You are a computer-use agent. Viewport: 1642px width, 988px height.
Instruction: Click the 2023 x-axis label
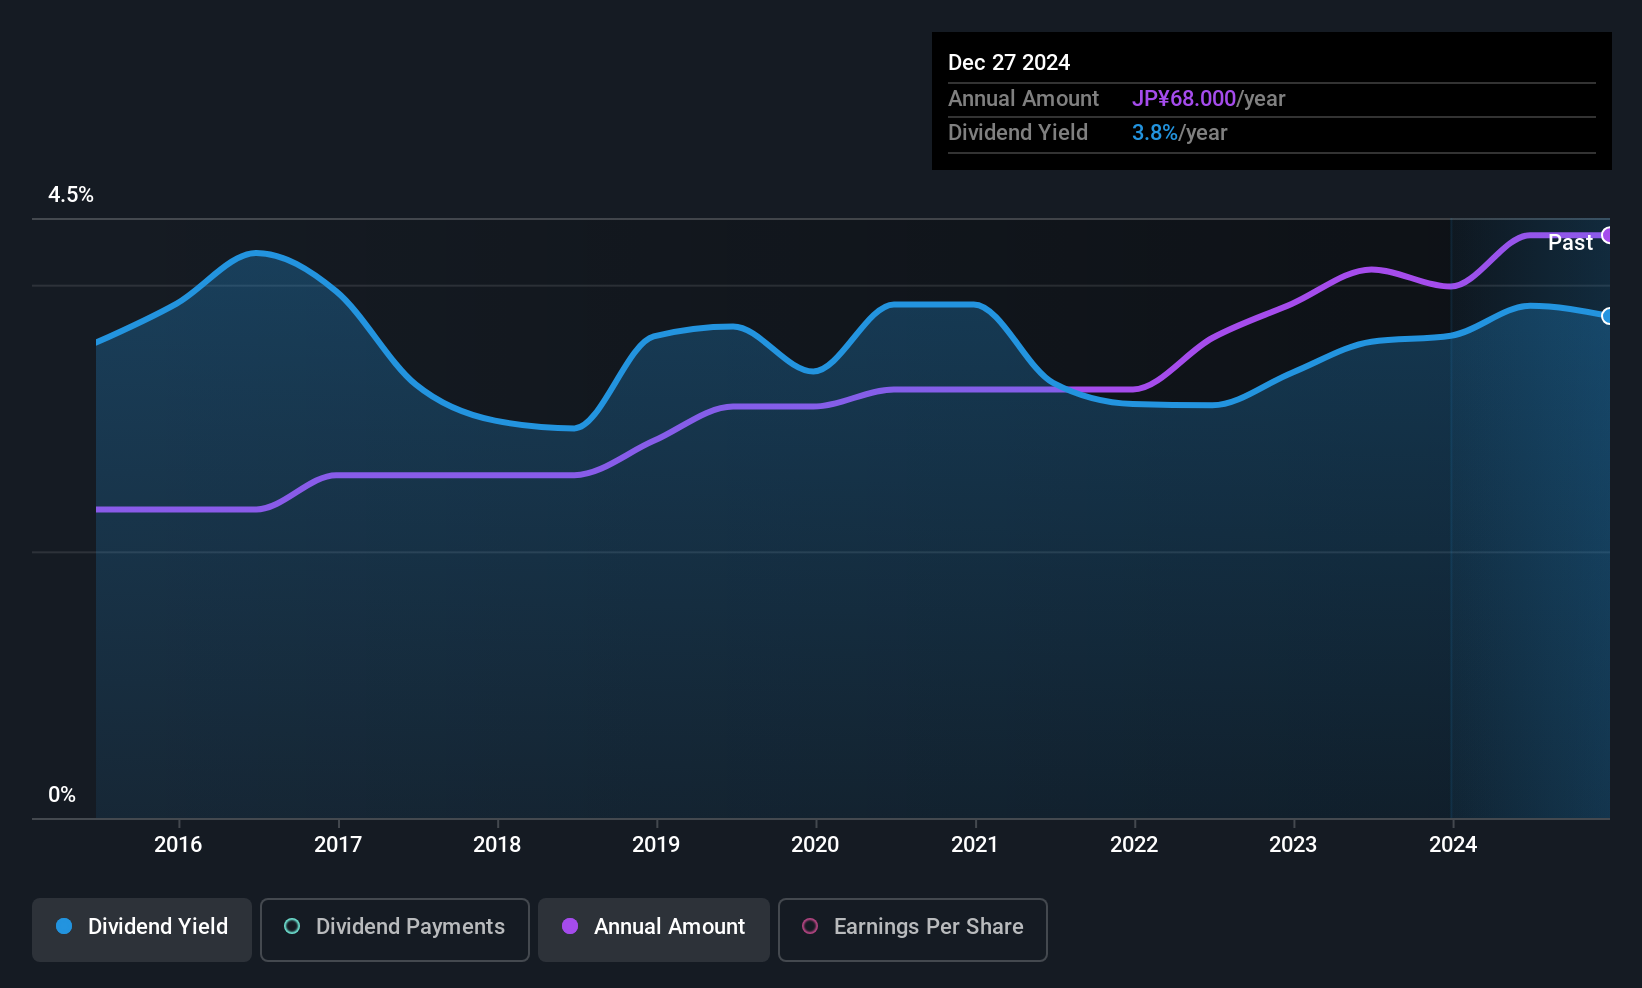1293,844
